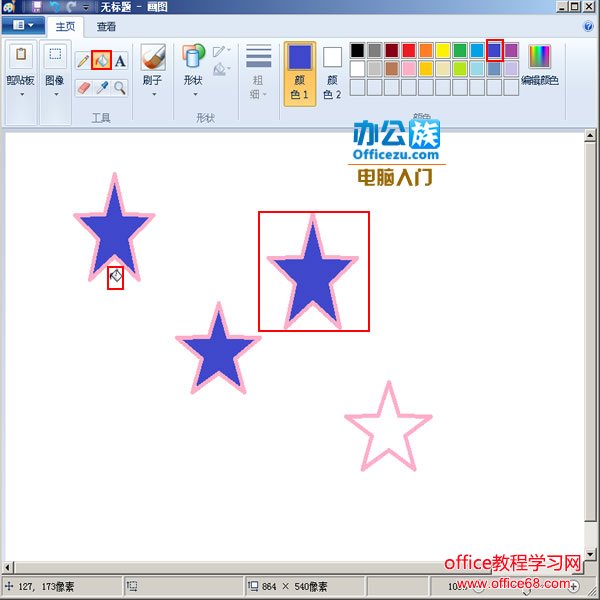This screenshot has height=600, width=600.
Task: Pick the yellow color swatch
Action: 443,51
